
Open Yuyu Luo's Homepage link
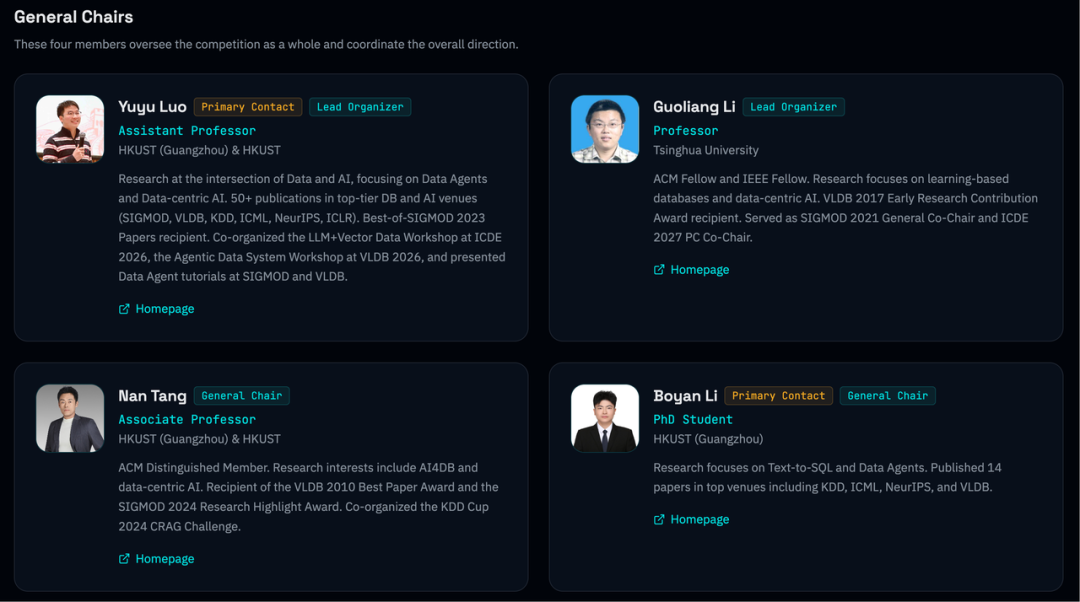pyautogui.click(x=165, y=309)
